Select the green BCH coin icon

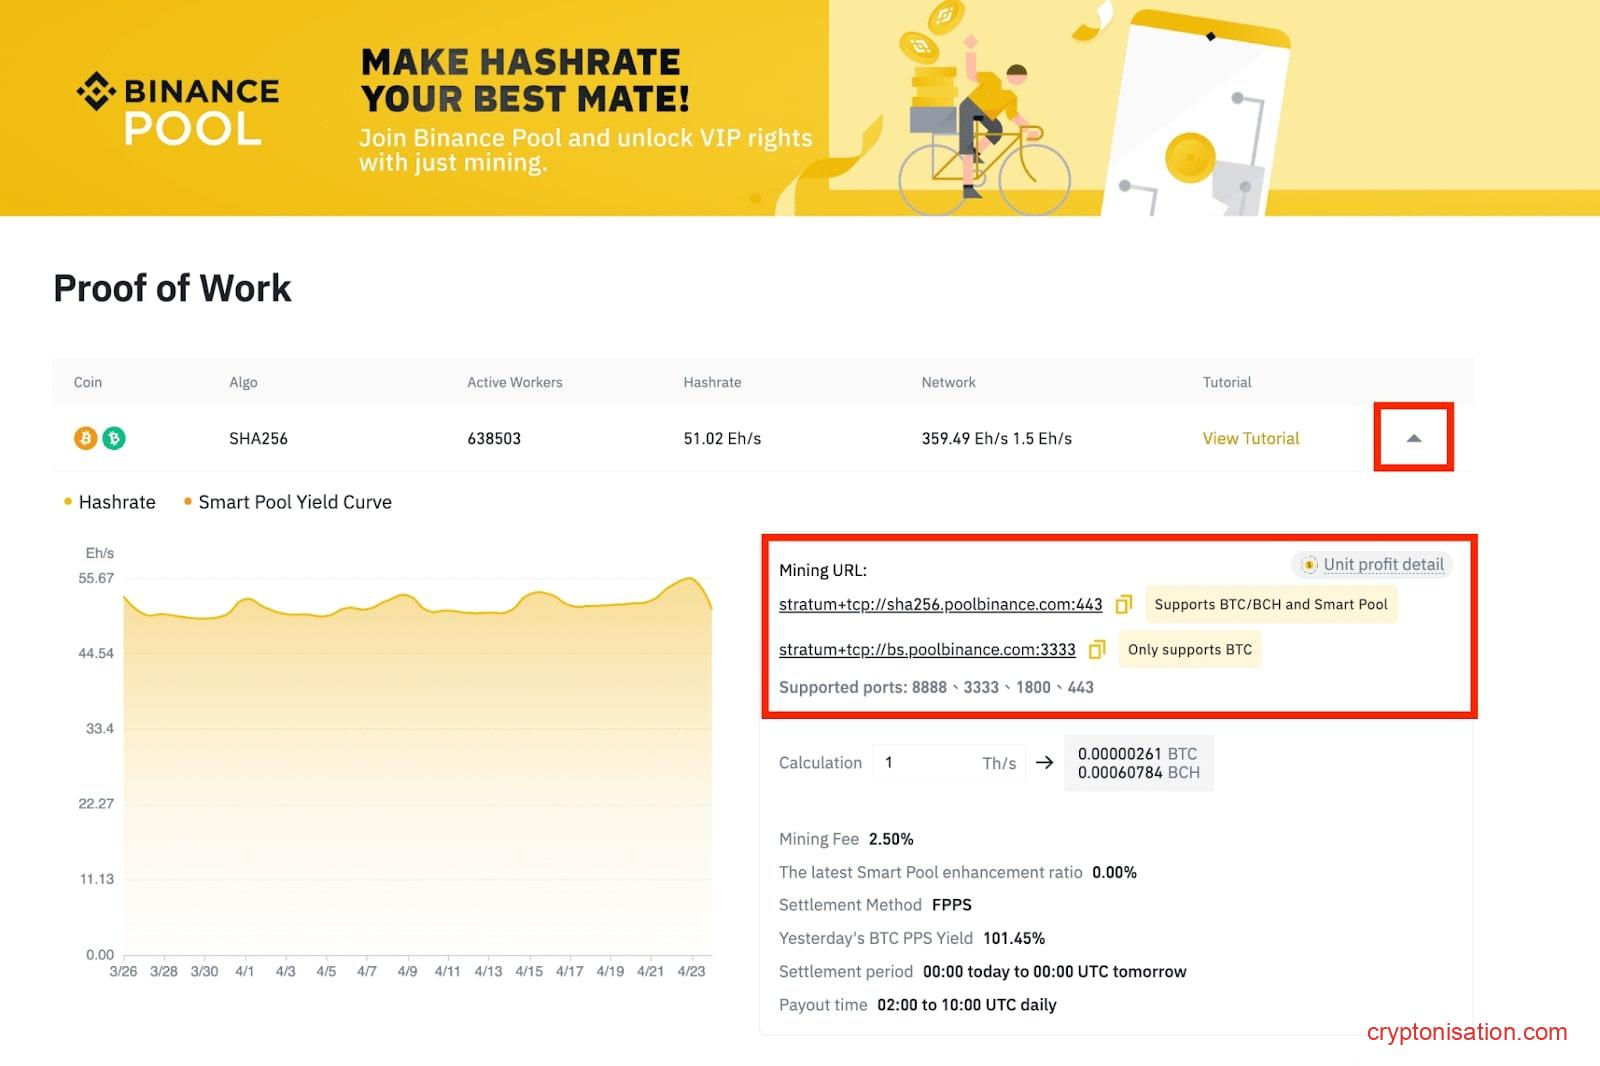pos(116,438)
